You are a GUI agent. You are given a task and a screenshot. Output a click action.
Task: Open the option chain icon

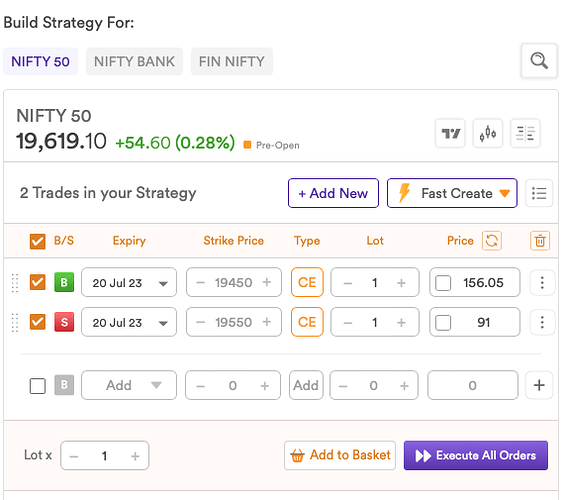tap(525, 133)
